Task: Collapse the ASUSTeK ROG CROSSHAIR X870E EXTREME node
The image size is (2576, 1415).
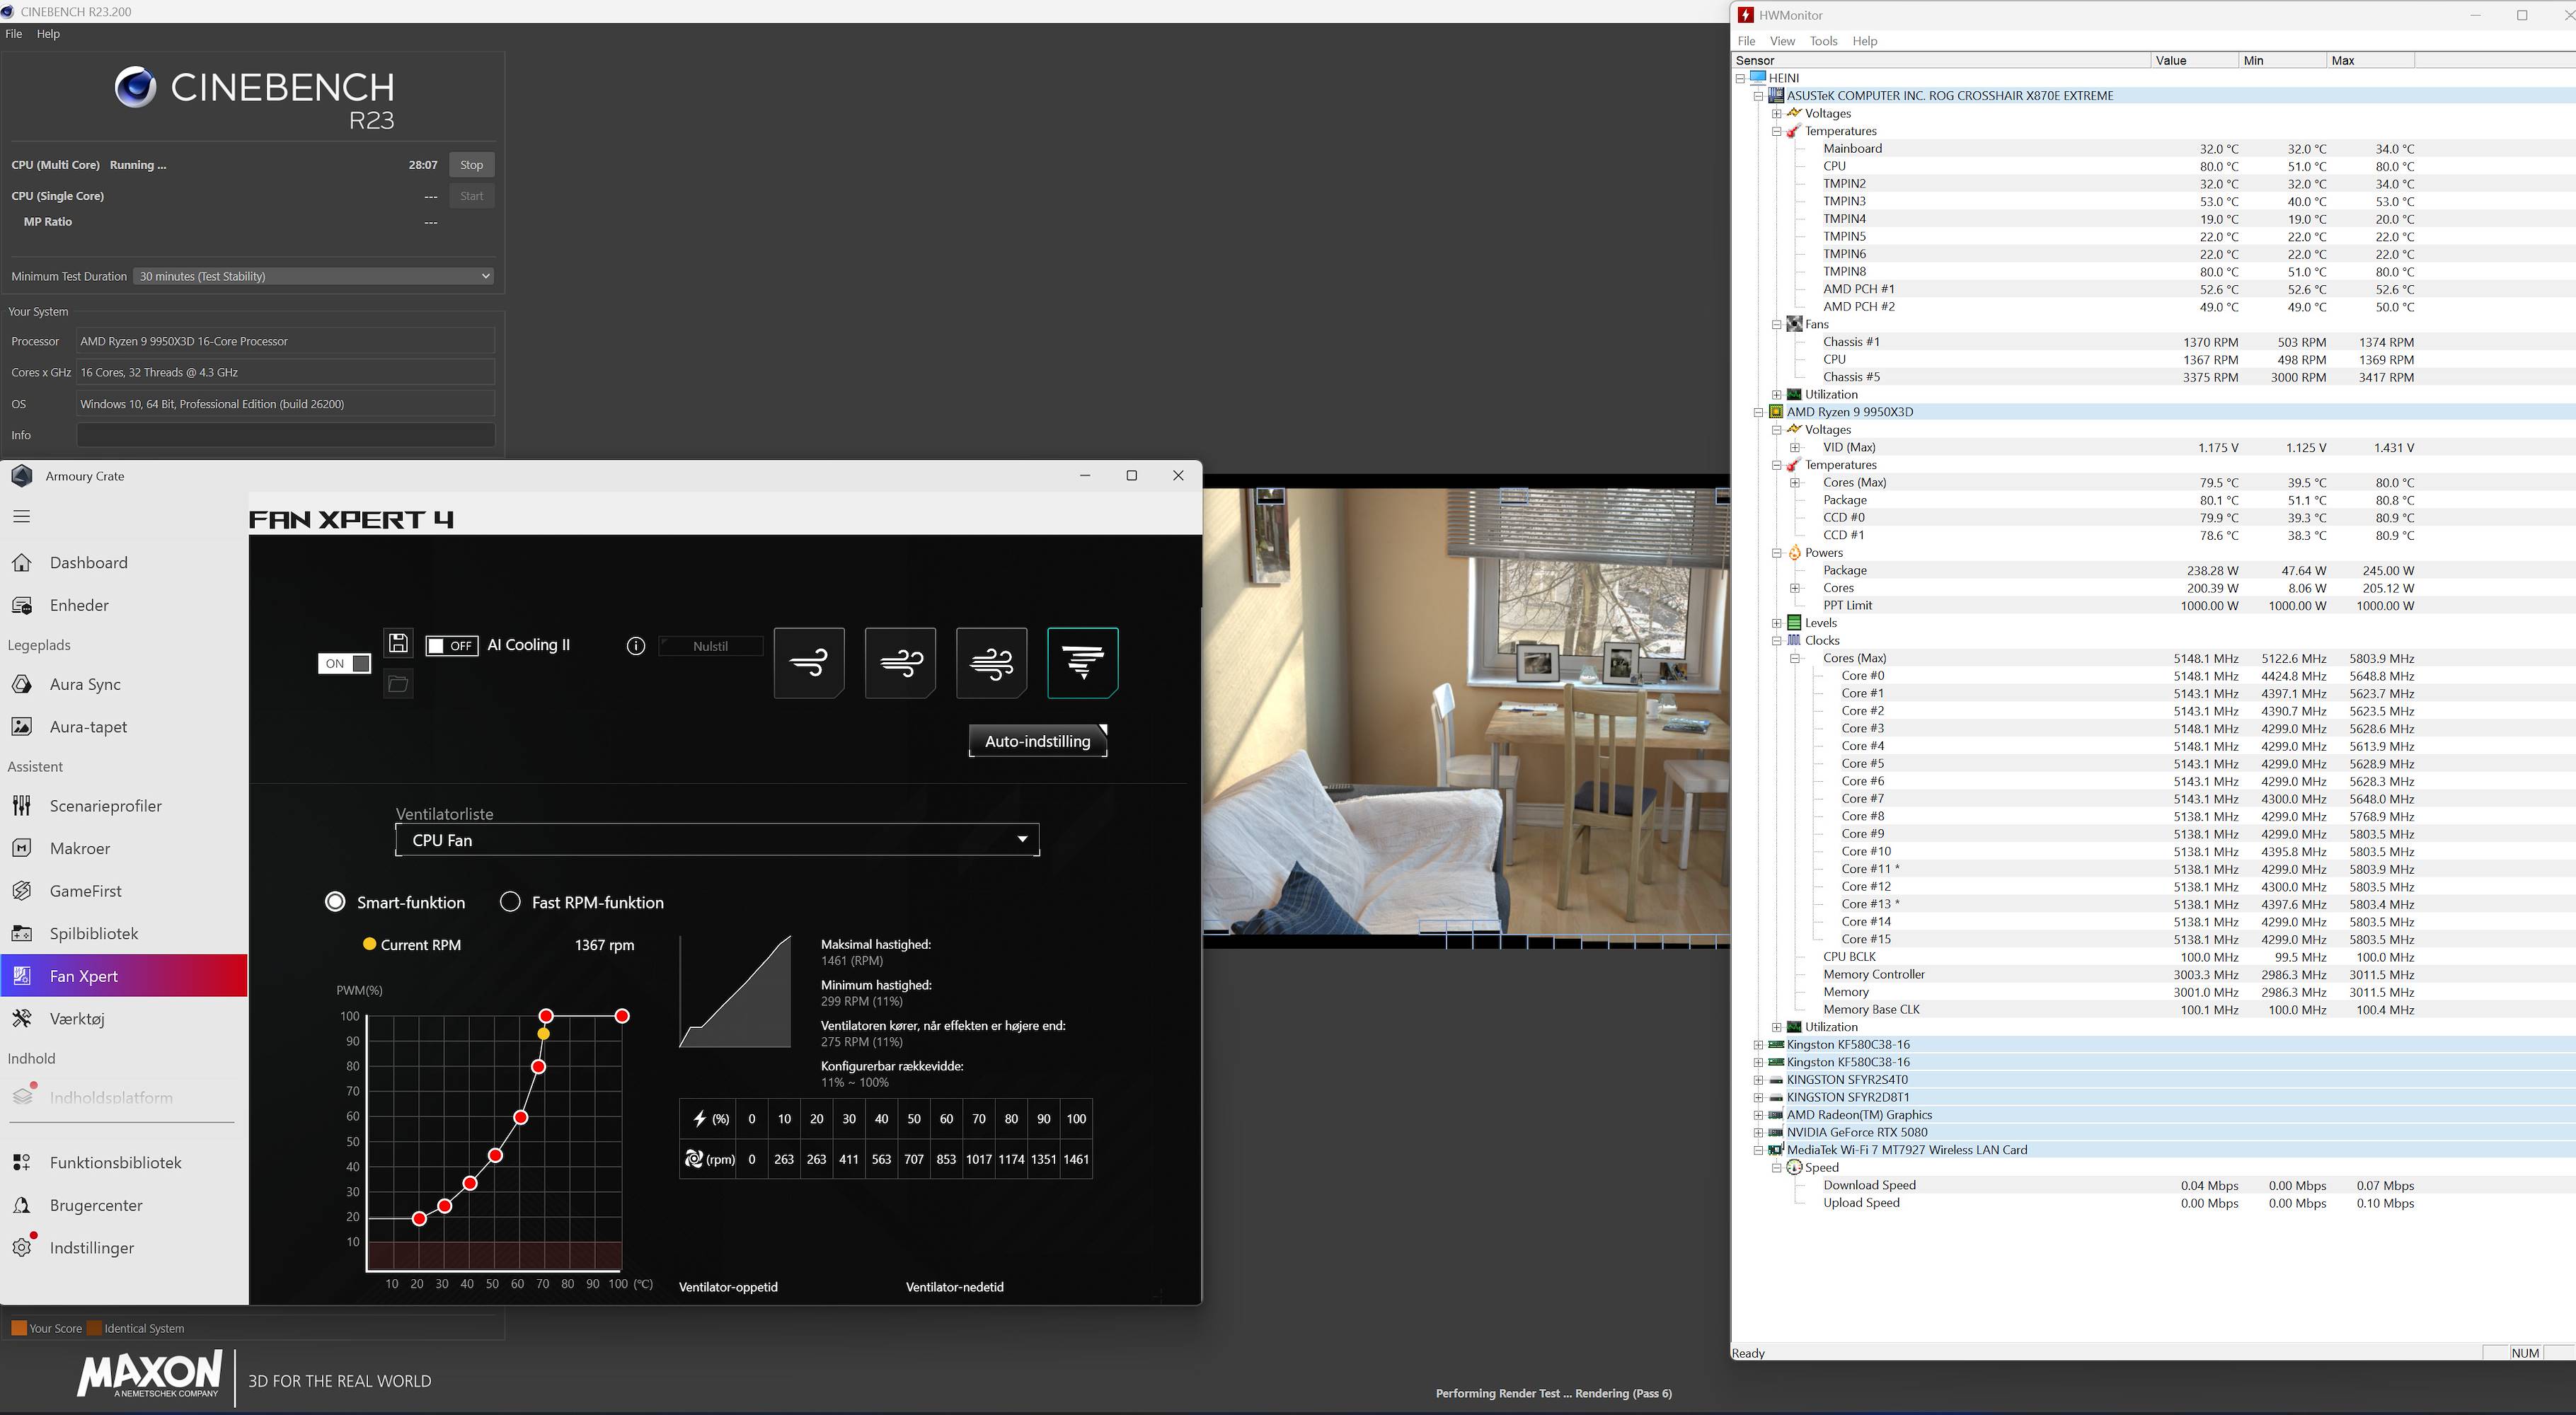Action: pyautogui.click(x=1758, y=96)
